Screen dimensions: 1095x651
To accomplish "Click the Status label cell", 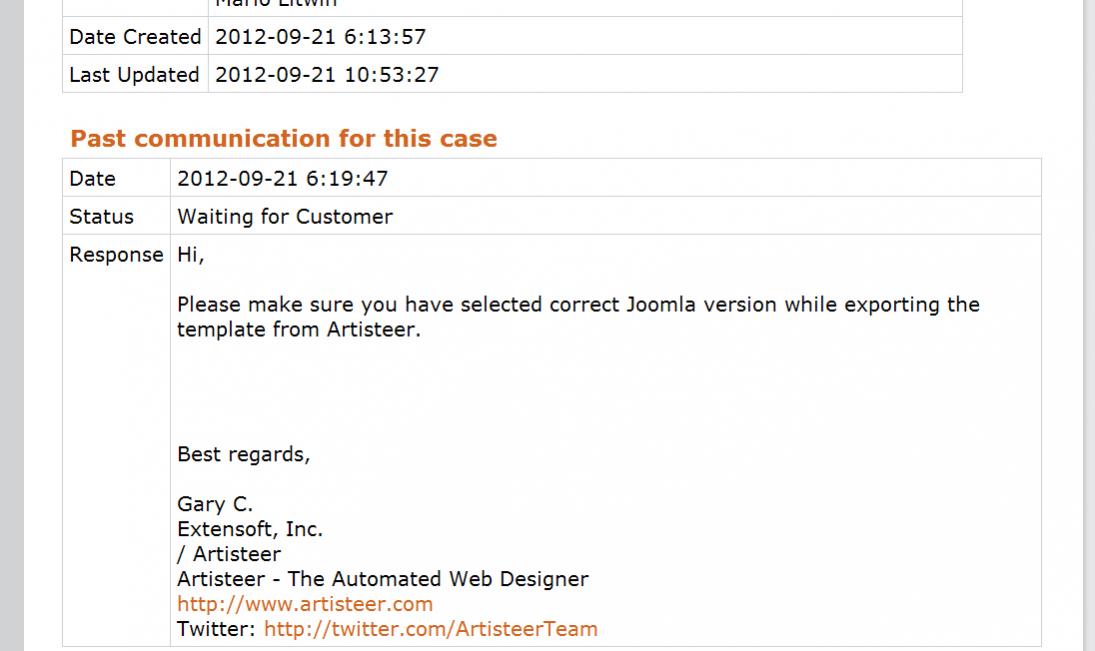I will click(x=117, y=216).
